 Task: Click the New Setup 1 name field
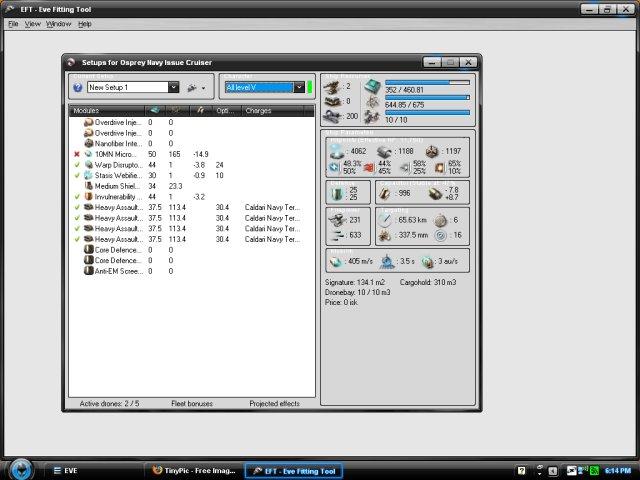(128, 87)
